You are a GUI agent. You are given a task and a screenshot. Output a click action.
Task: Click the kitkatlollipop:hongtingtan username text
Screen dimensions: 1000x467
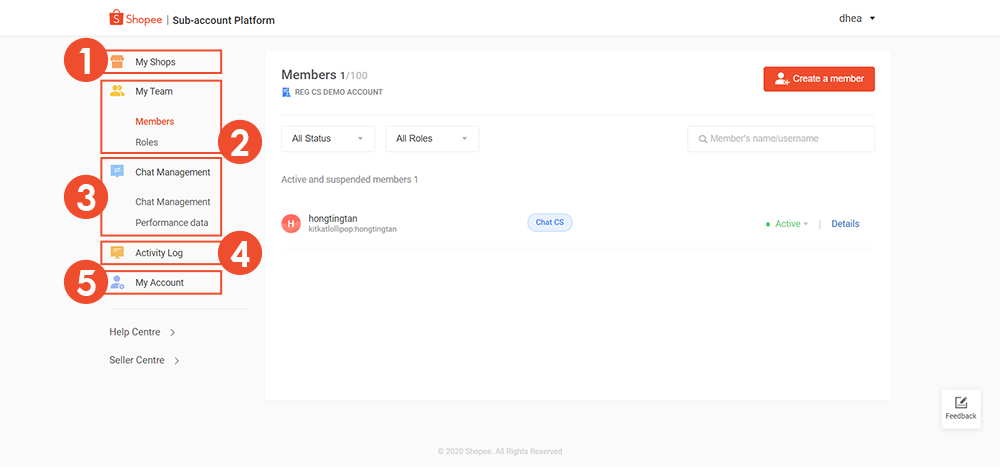[x=352, y=228]
